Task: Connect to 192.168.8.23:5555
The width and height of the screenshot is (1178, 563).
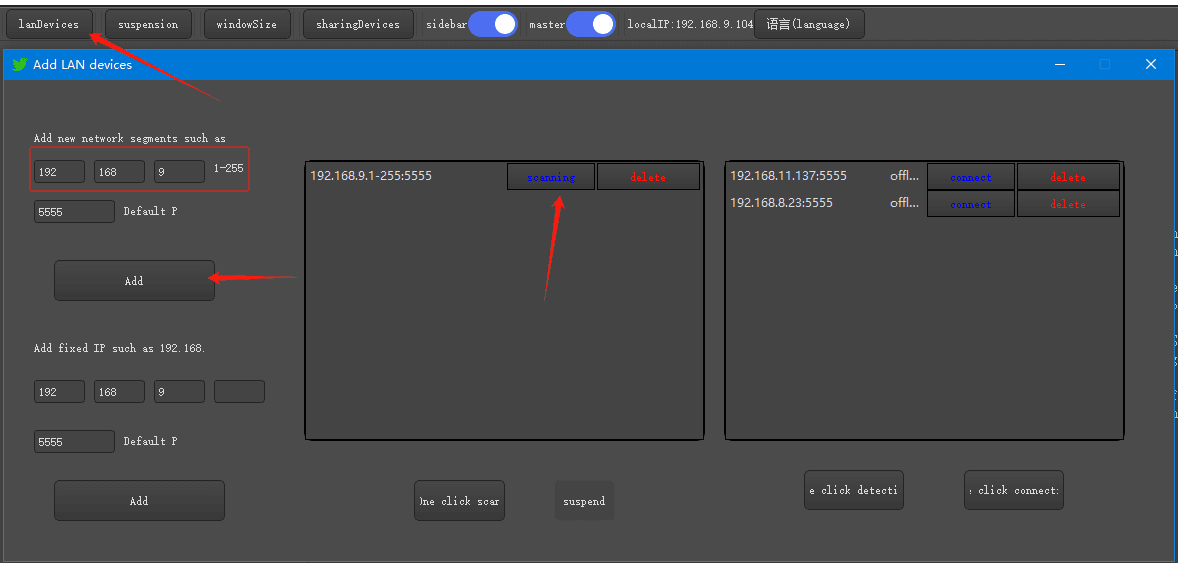Action: 971,204
